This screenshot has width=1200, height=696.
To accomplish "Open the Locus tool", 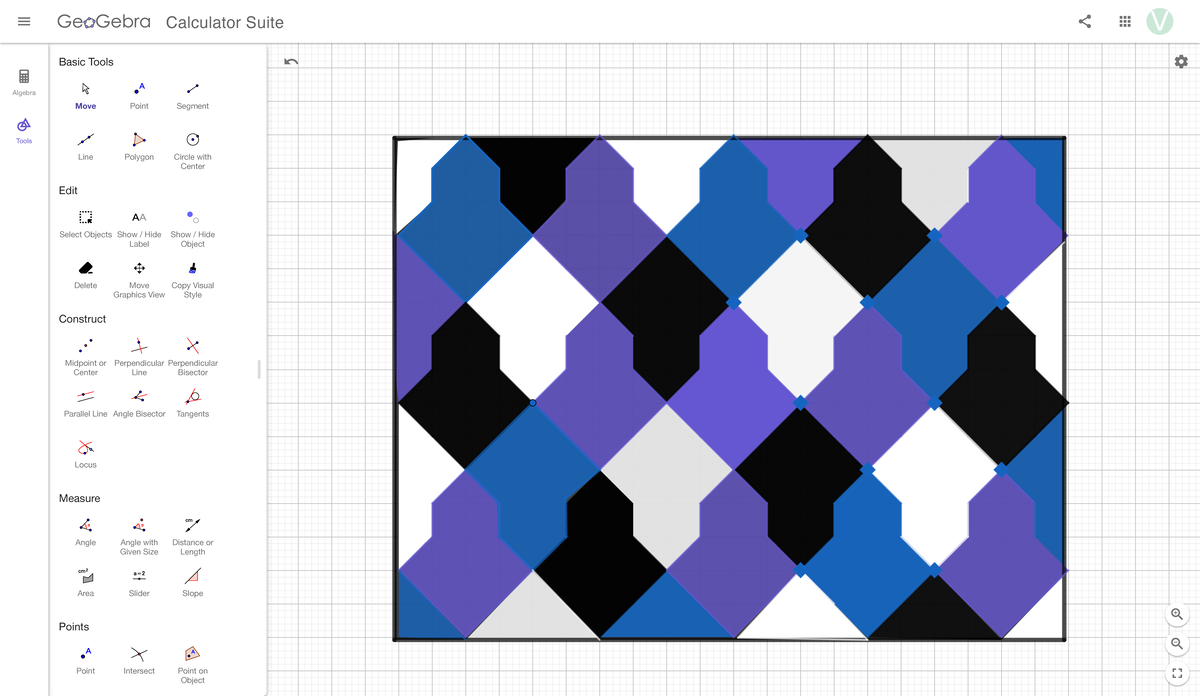I will (x=85, y=450).
